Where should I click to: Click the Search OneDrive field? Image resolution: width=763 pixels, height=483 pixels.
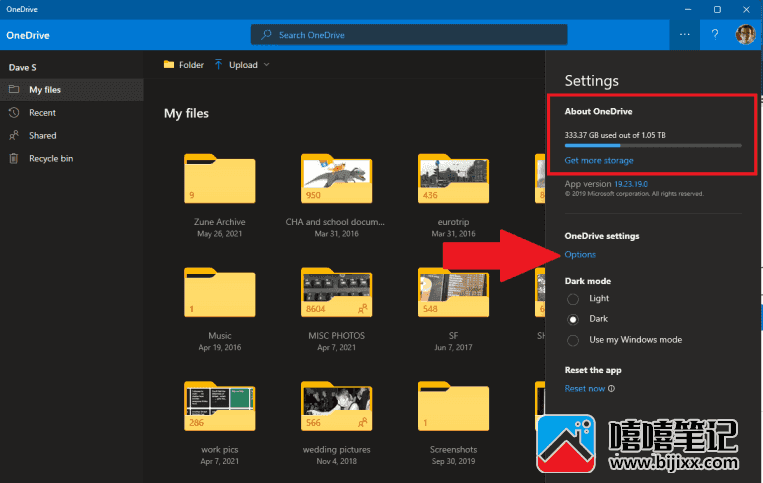point(409,35)
